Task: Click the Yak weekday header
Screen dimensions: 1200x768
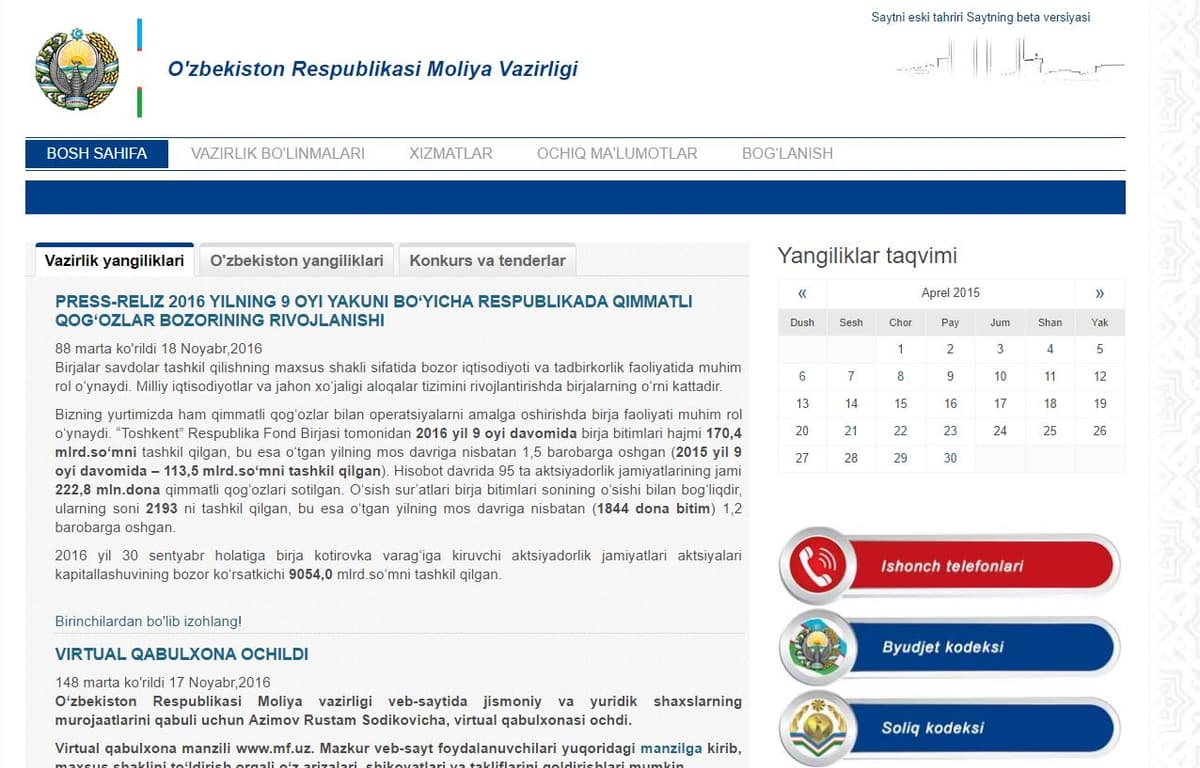Action: tap(1100, 322)
